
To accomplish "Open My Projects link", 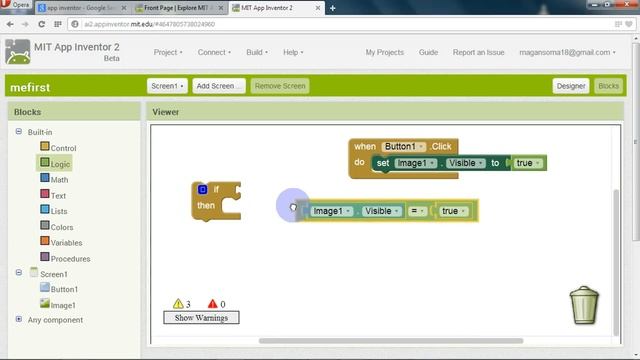I will tap(384, 52).
